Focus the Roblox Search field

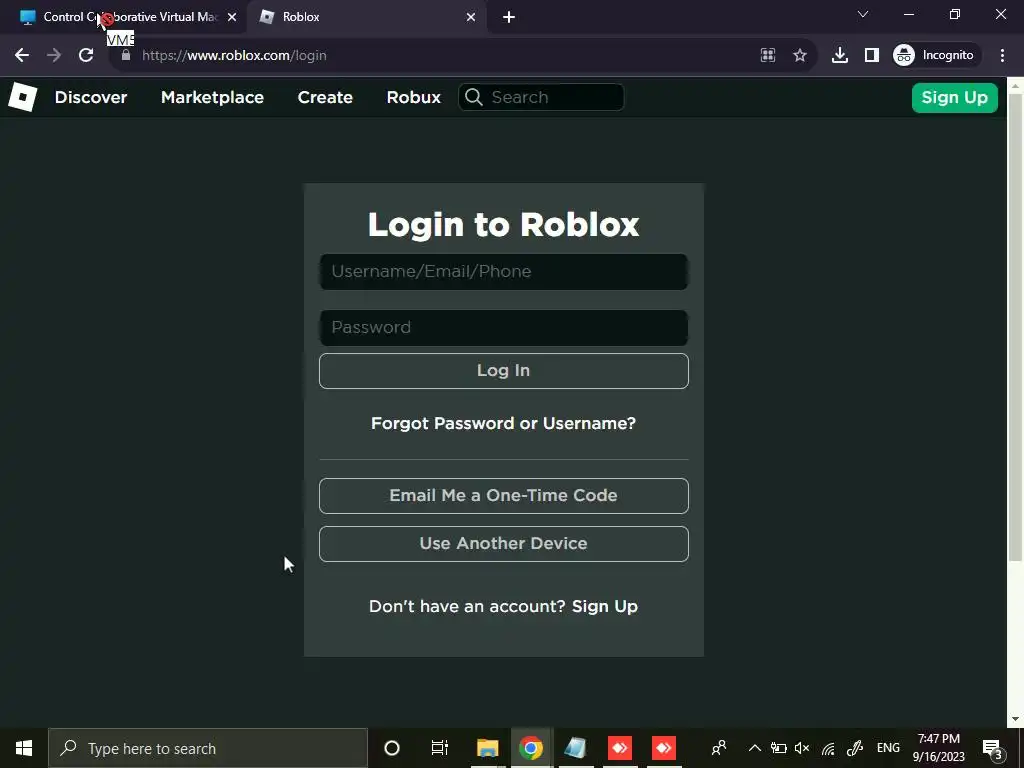pos(541,97)
